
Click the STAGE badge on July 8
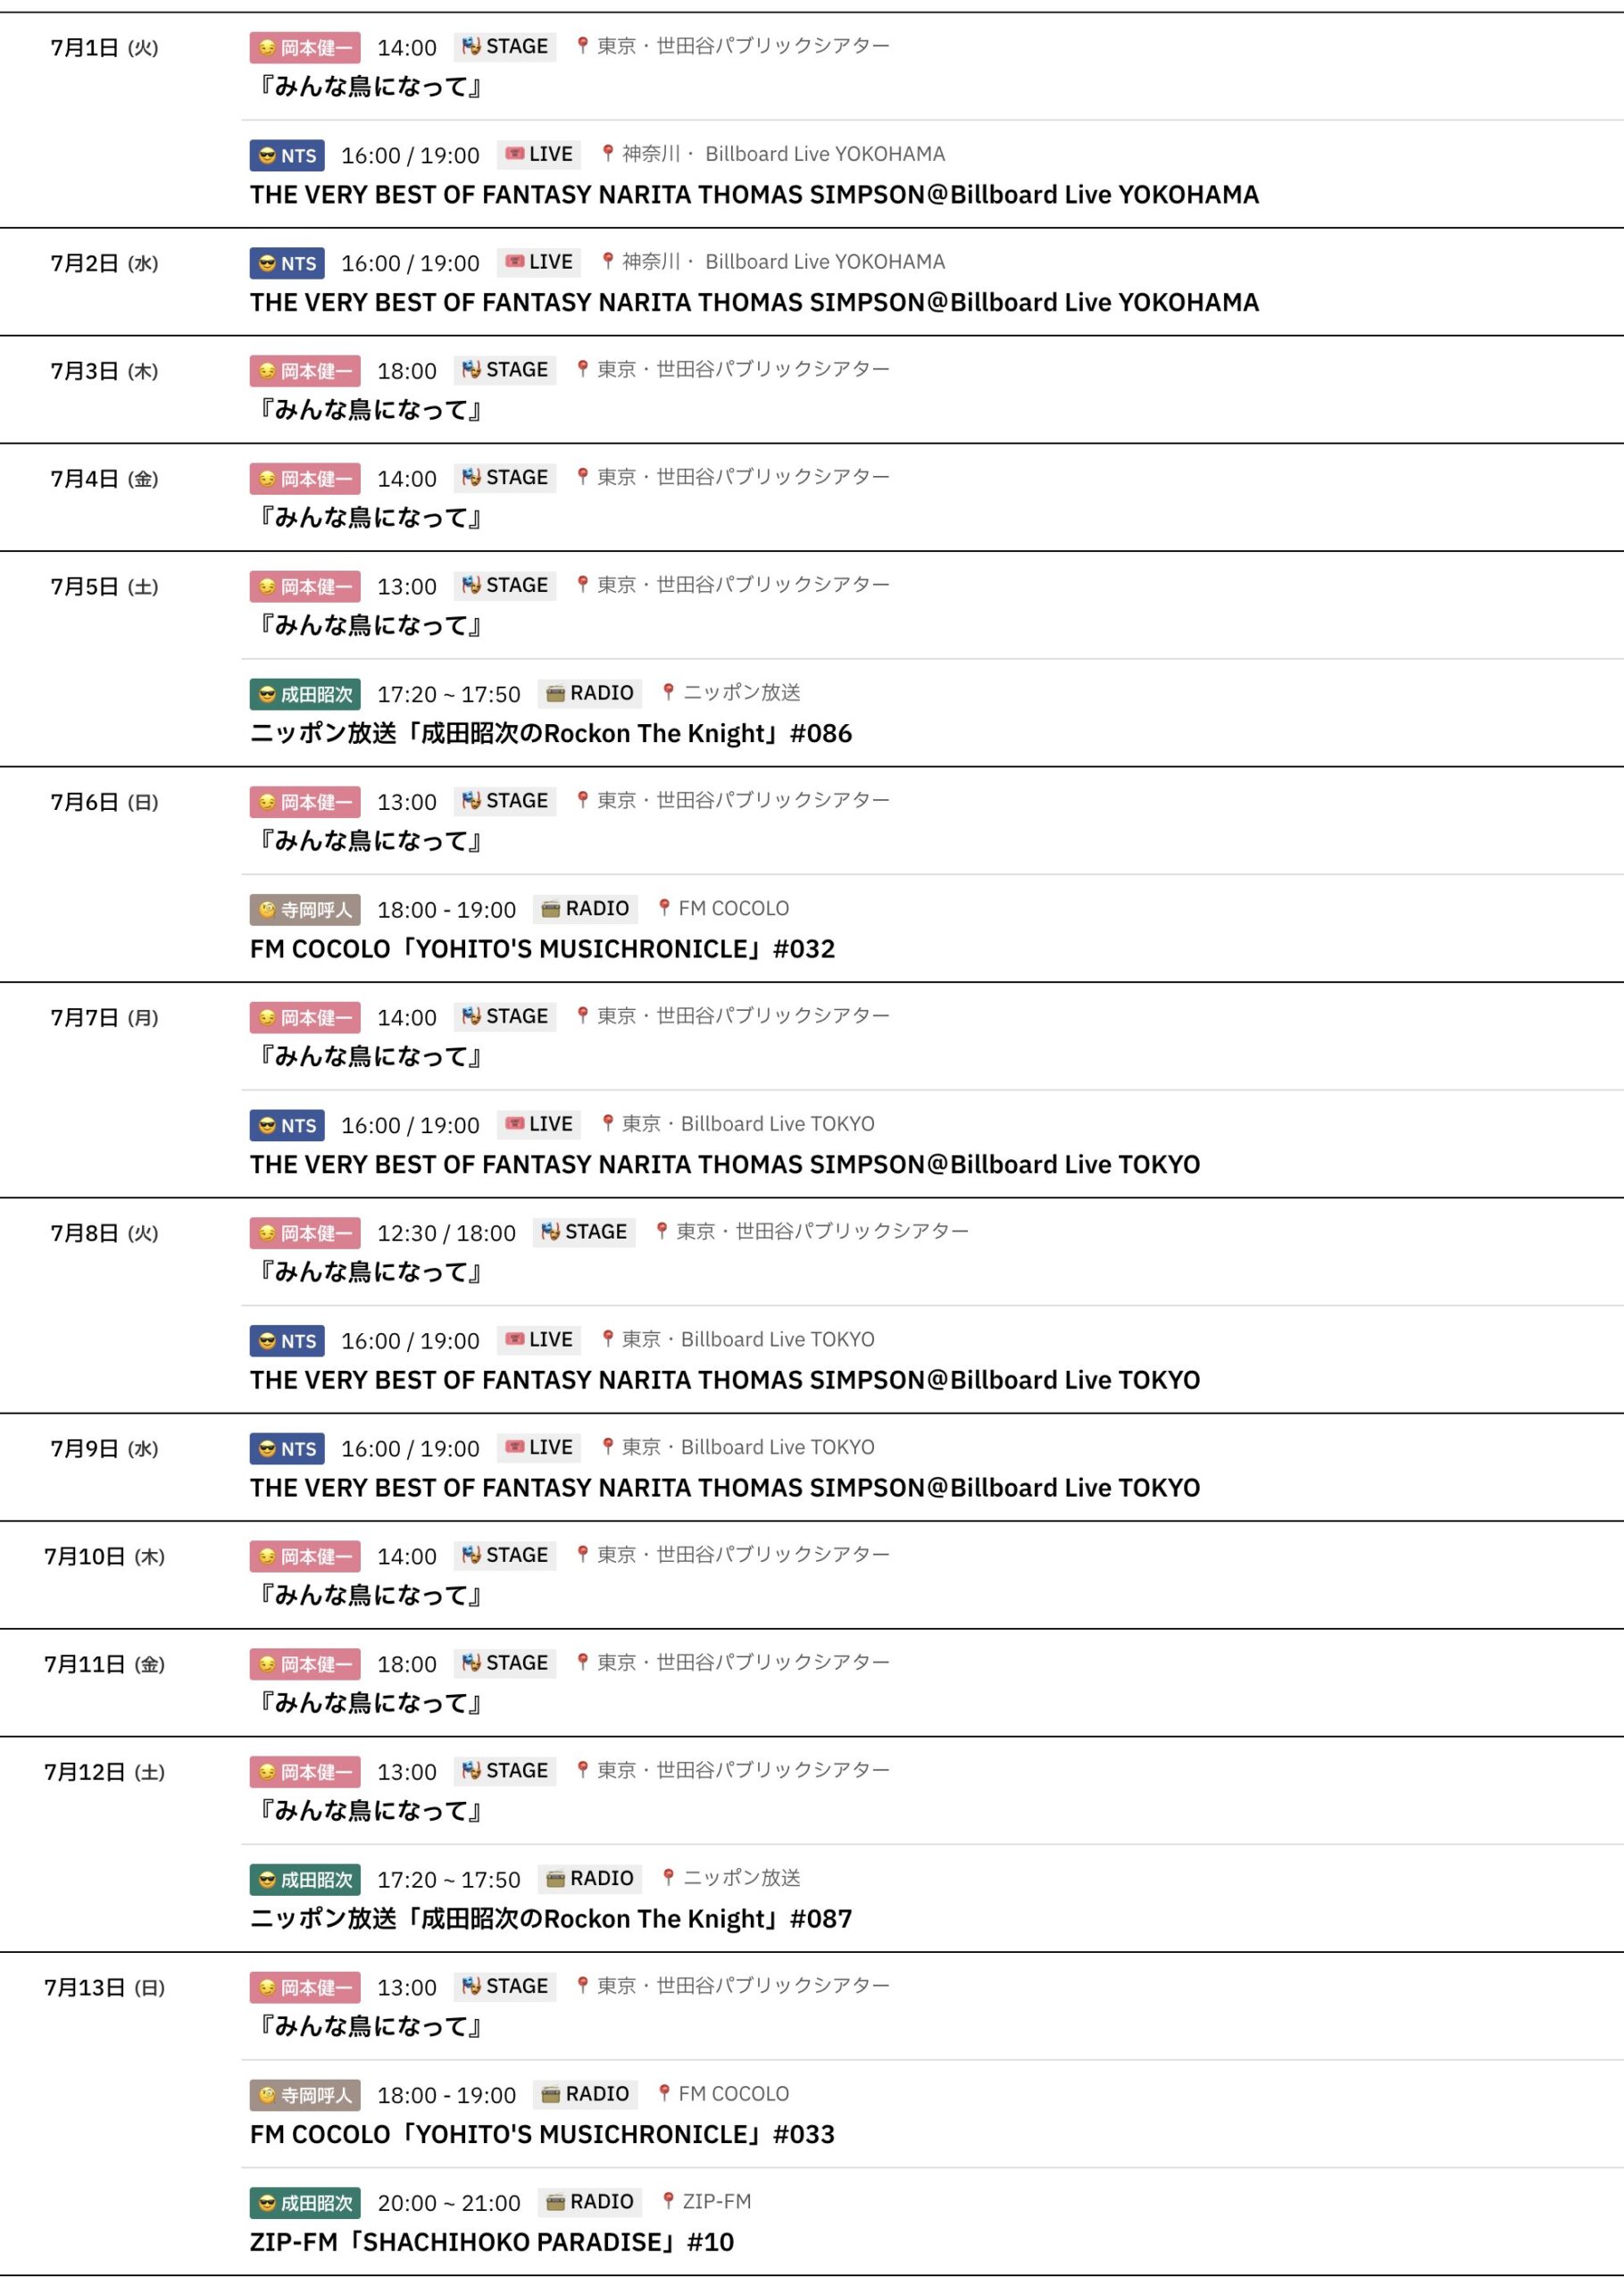[585, 1232]
